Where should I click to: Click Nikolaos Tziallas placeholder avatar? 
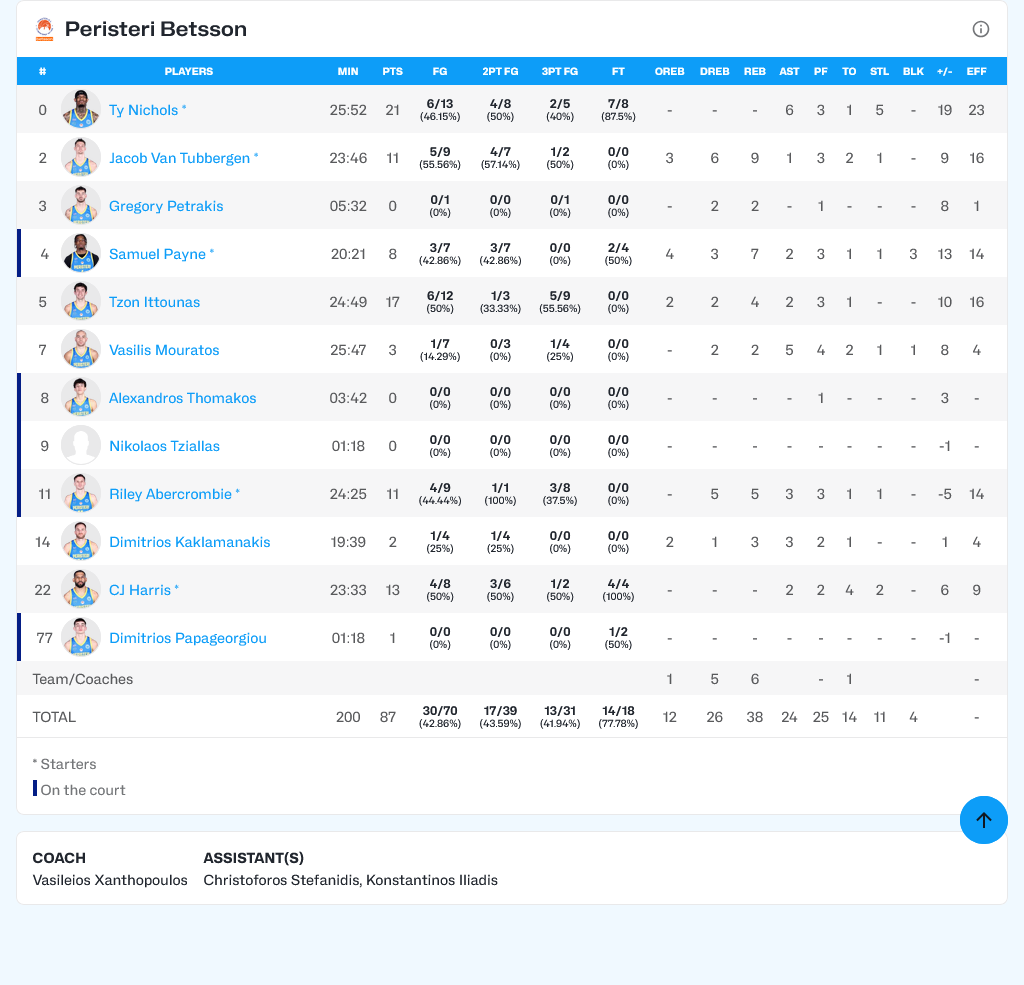click(81, 446)
